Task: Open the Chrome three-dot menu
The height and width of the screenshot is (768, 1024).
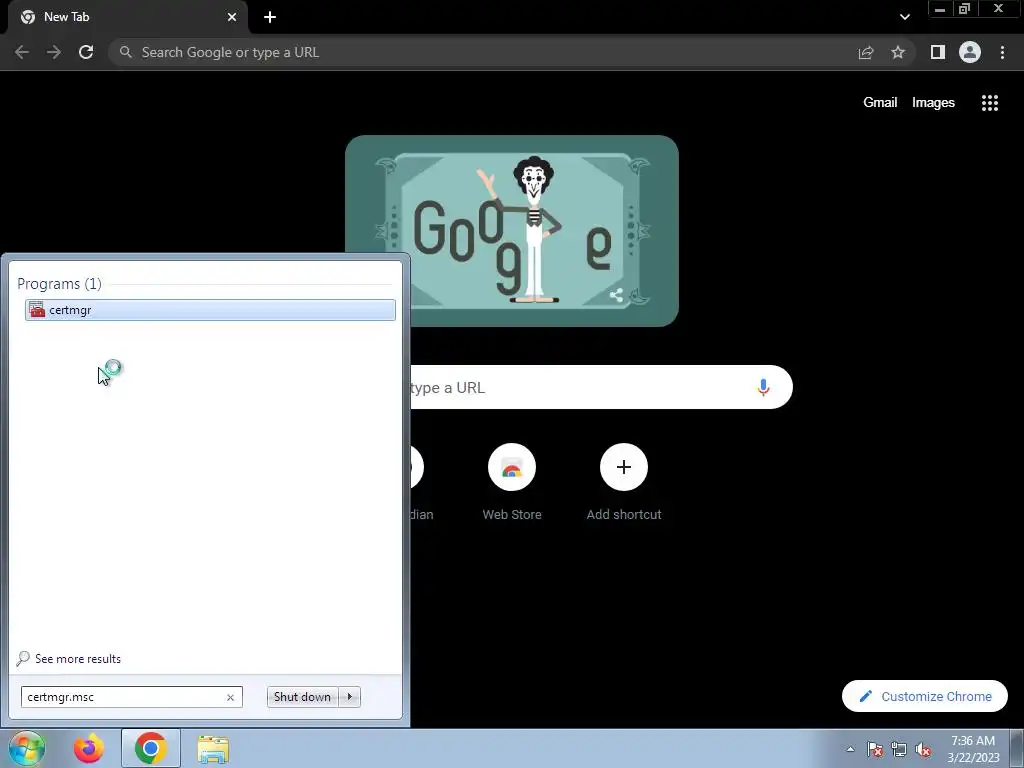Action: [1002, 52]
